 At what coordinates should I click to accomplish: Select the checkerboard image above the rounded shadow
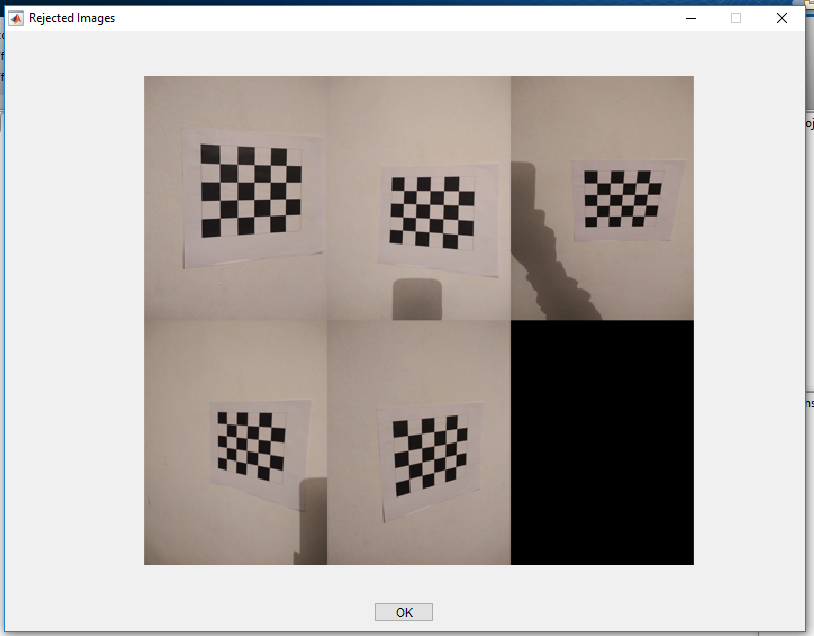pyautogui.click(x=419, y=198)
